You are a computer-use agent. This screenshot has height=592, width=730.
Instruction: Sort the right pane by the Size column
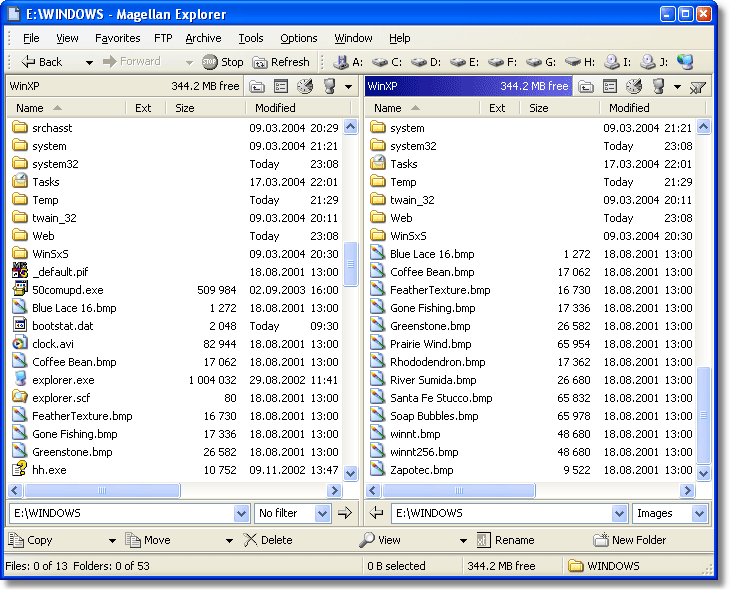540,108
